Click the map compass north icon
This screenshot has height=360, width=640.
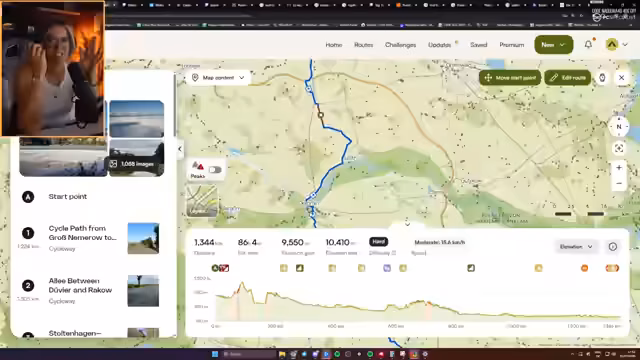coord(619,127)
